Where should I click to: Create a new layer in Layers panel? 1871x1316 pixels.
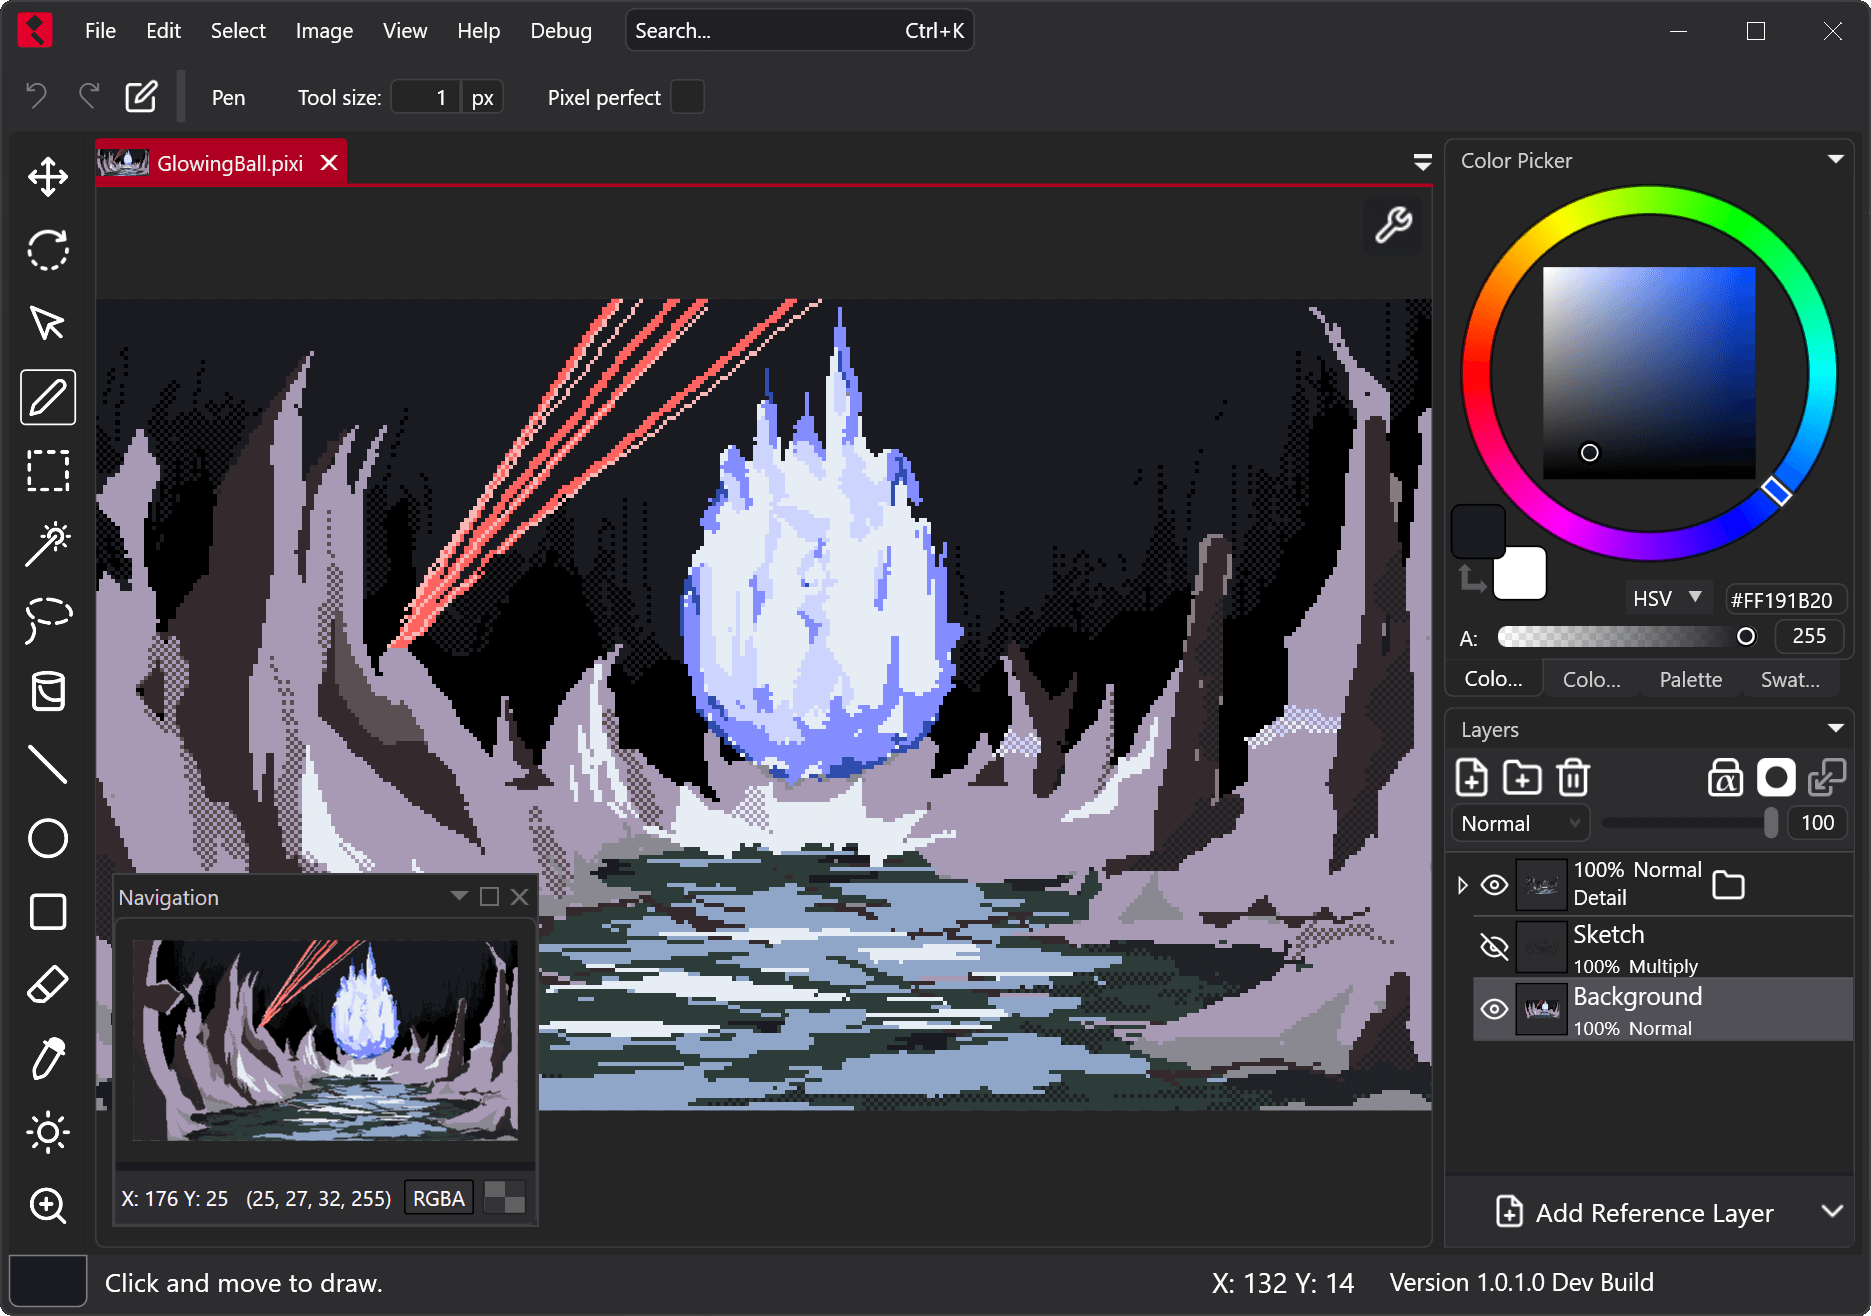pyautogui.click(x=1472, y=777)
